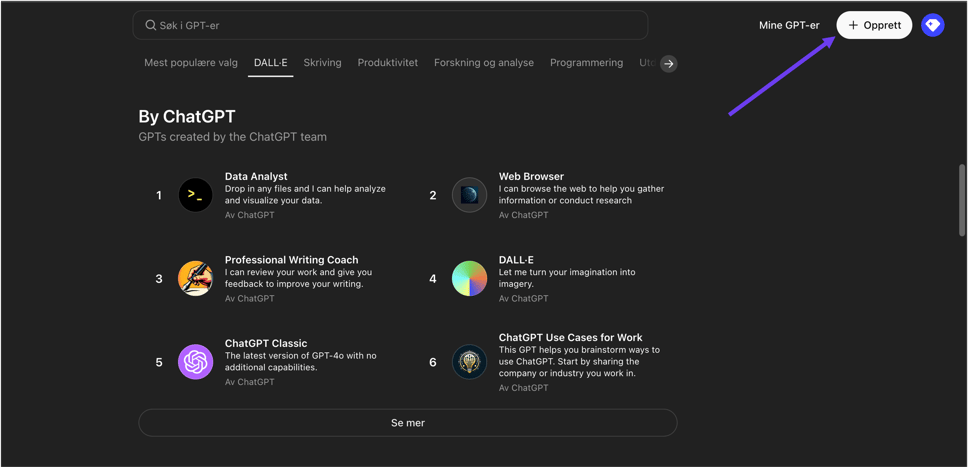Go to Forskning og analyse tab
968x467 pixels.
[x=483, y=63]
